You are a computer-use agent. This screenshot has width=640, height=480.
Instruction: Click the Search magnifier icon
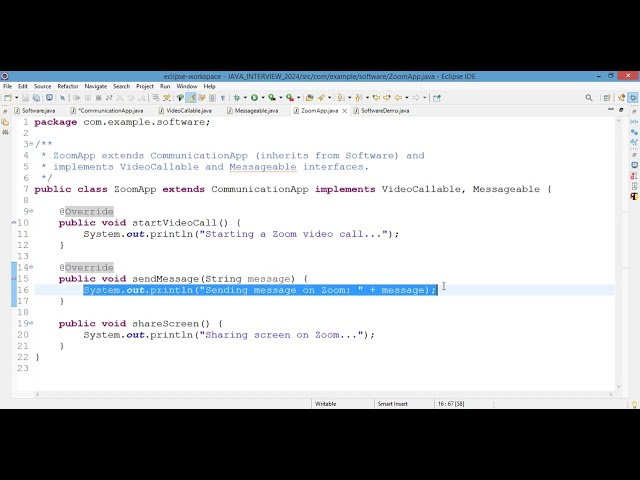point(589,98)
